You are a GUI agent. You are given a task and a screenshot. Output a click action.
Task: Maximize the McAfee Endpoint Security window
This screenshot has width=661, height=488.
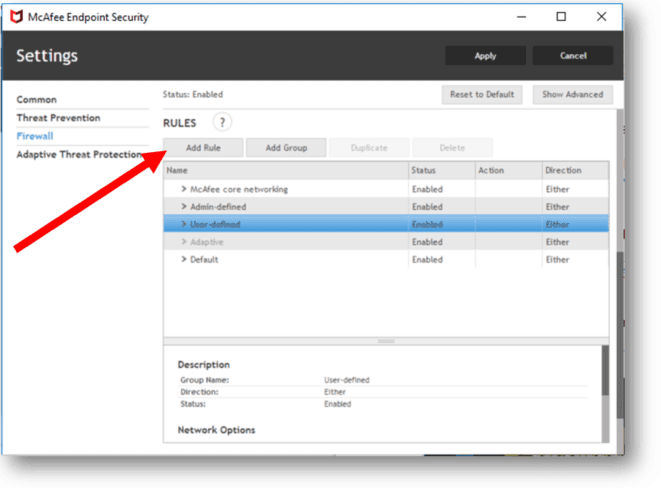coord(561,17)
